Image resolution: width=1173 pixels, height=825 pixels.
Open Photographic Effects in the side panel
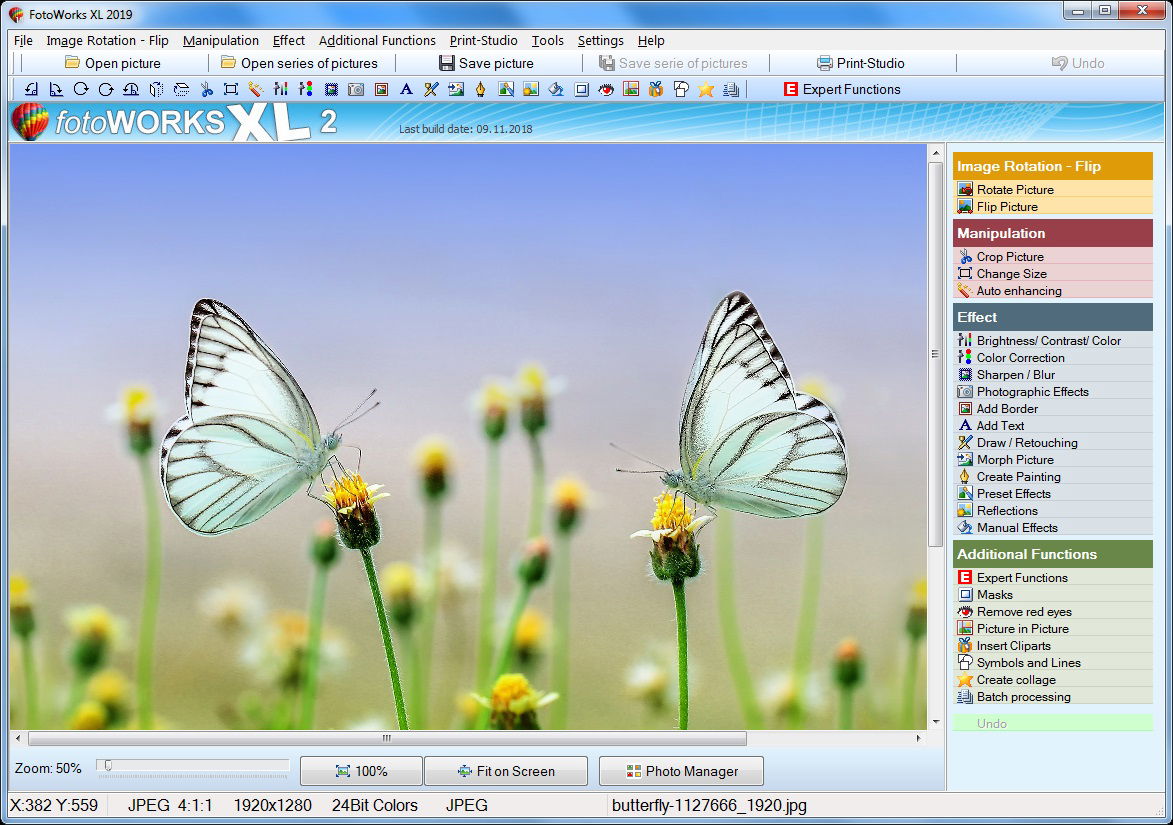[x=1053, y=391]
